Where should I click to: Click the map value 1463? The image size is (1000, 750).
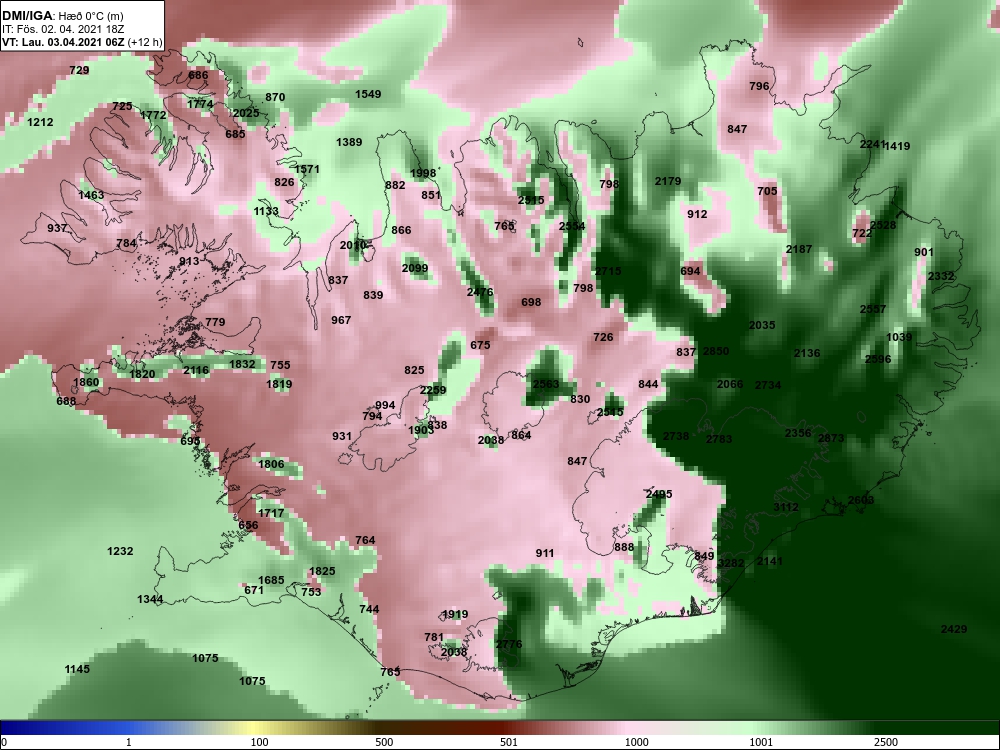(91, 195)
